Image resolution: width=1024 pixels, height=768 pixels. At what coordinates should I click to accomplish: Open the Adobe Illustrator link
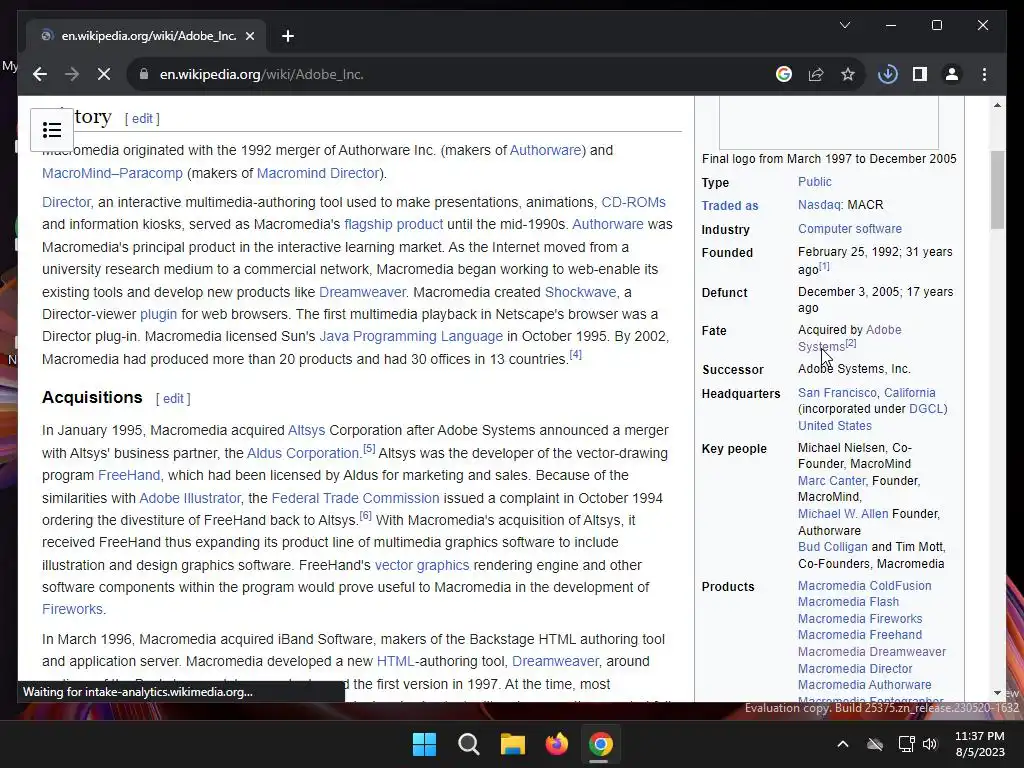pyautogui.click(x=190, y=498)
